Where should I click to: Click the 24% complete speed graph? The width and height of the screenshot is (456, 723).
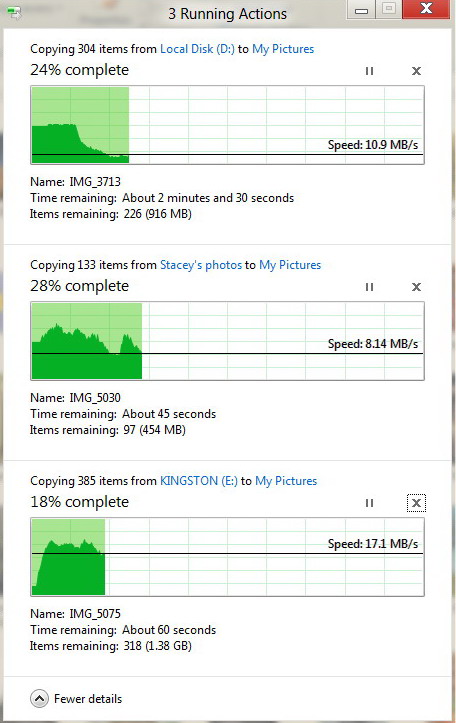(227, 125)
